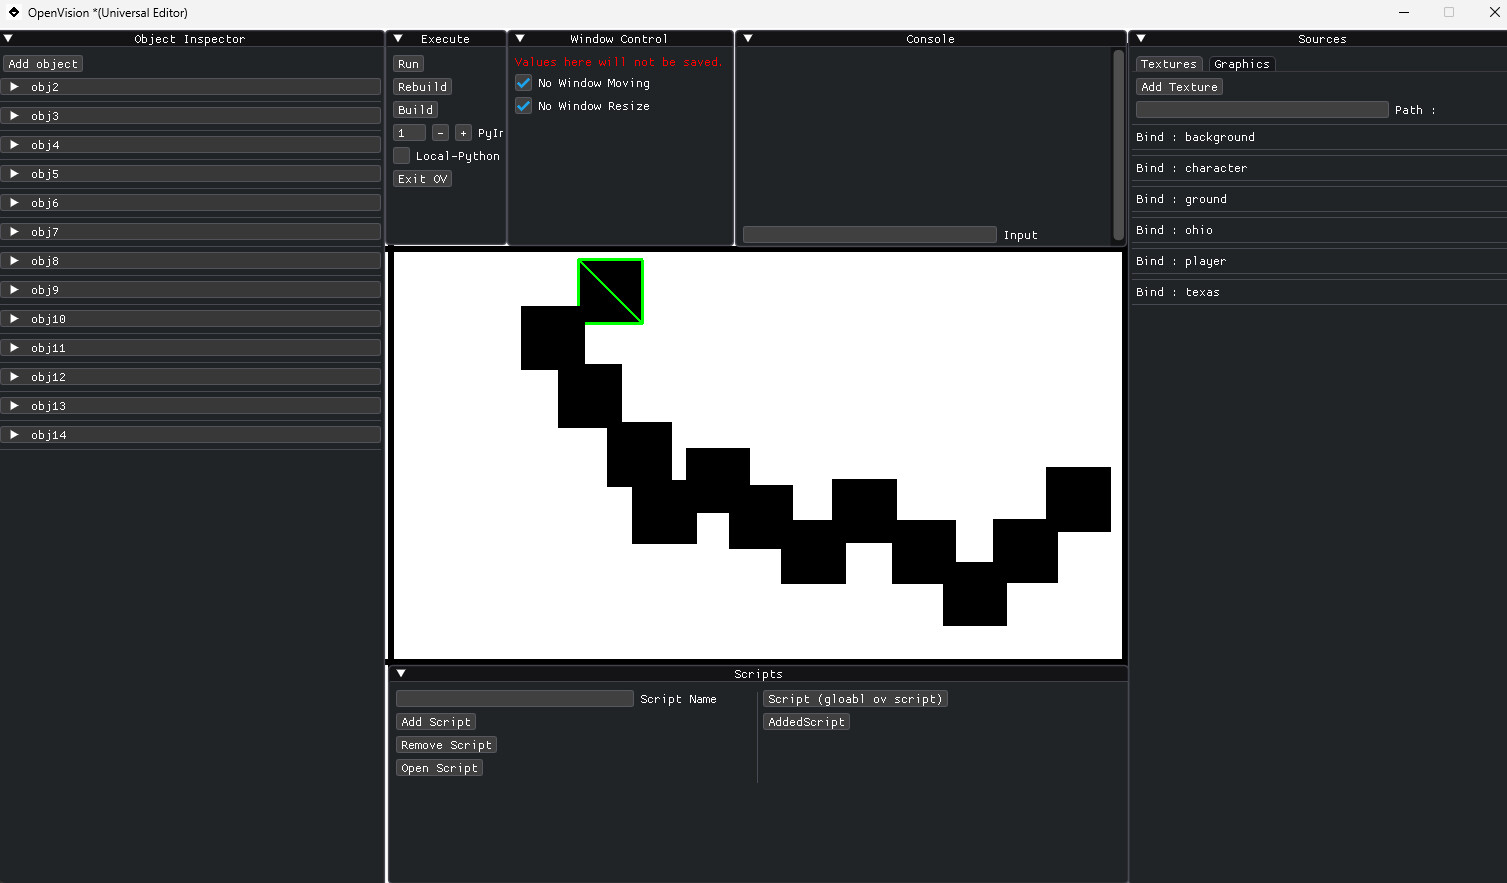Collapse the Window Control panel triangle

tap(518, 38)
